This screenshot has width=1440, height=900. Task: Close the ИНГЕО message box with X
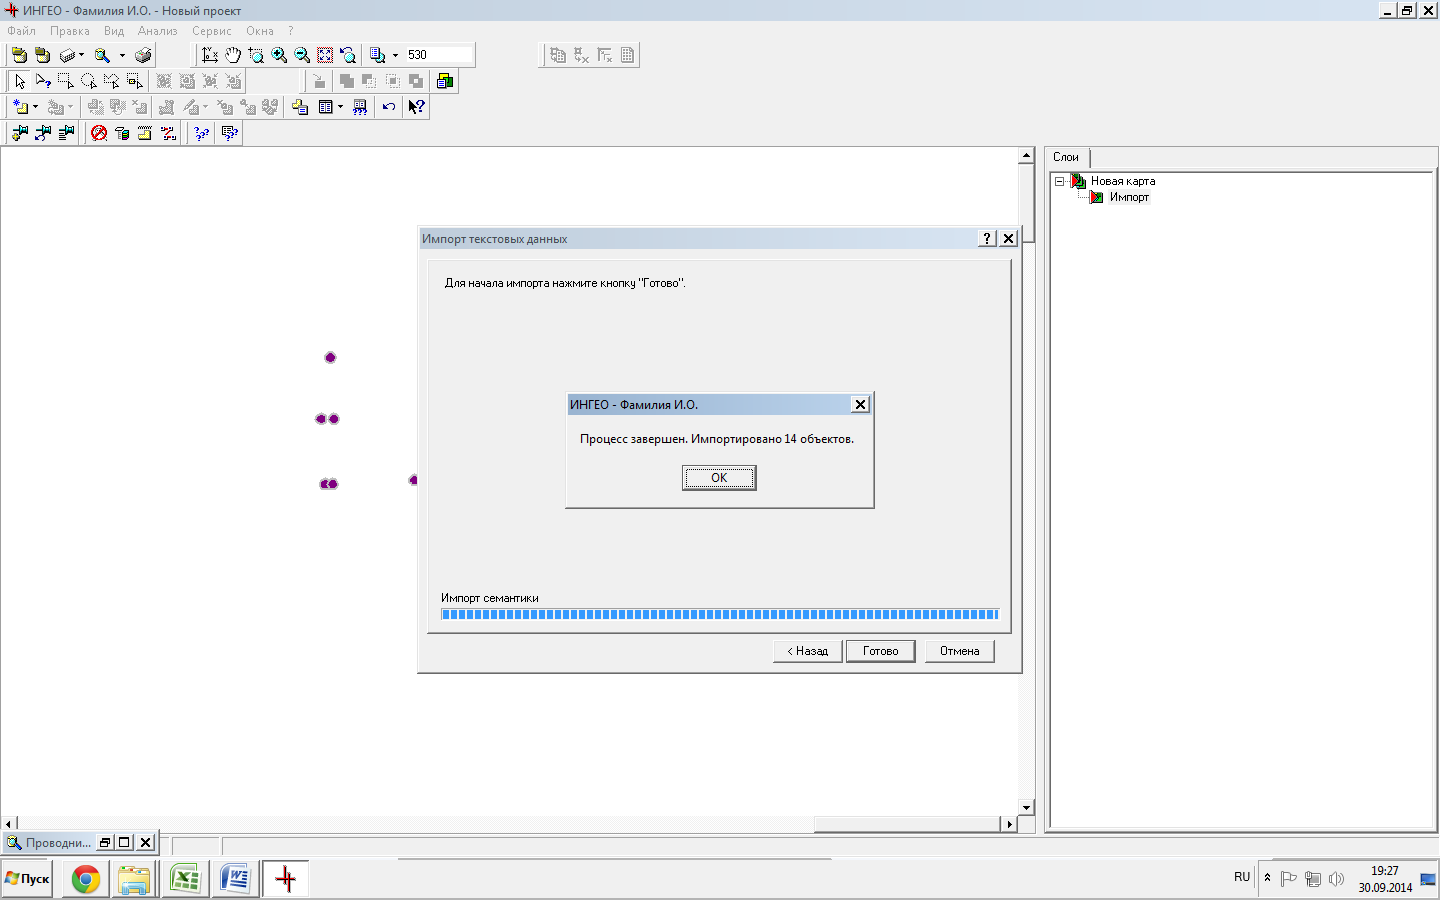pos(860,404)
